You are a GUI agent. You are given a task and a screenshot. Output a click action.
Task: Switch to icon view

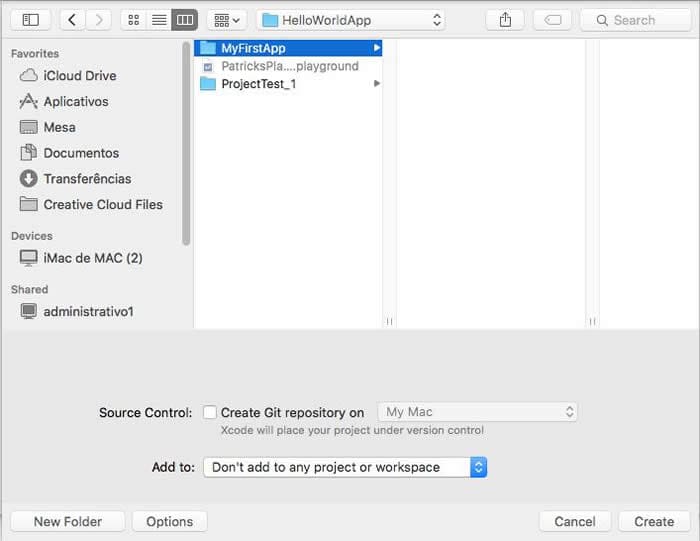(x=133, y=20)
